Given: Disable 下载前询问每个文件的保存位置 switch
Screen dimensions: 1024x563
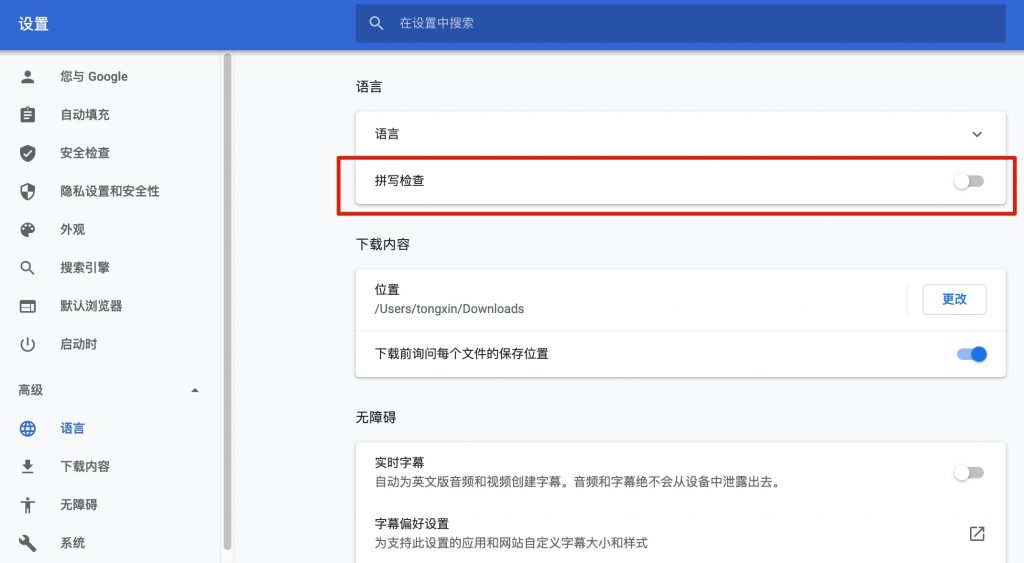Looking at the screenshot, I should [972, 354].
